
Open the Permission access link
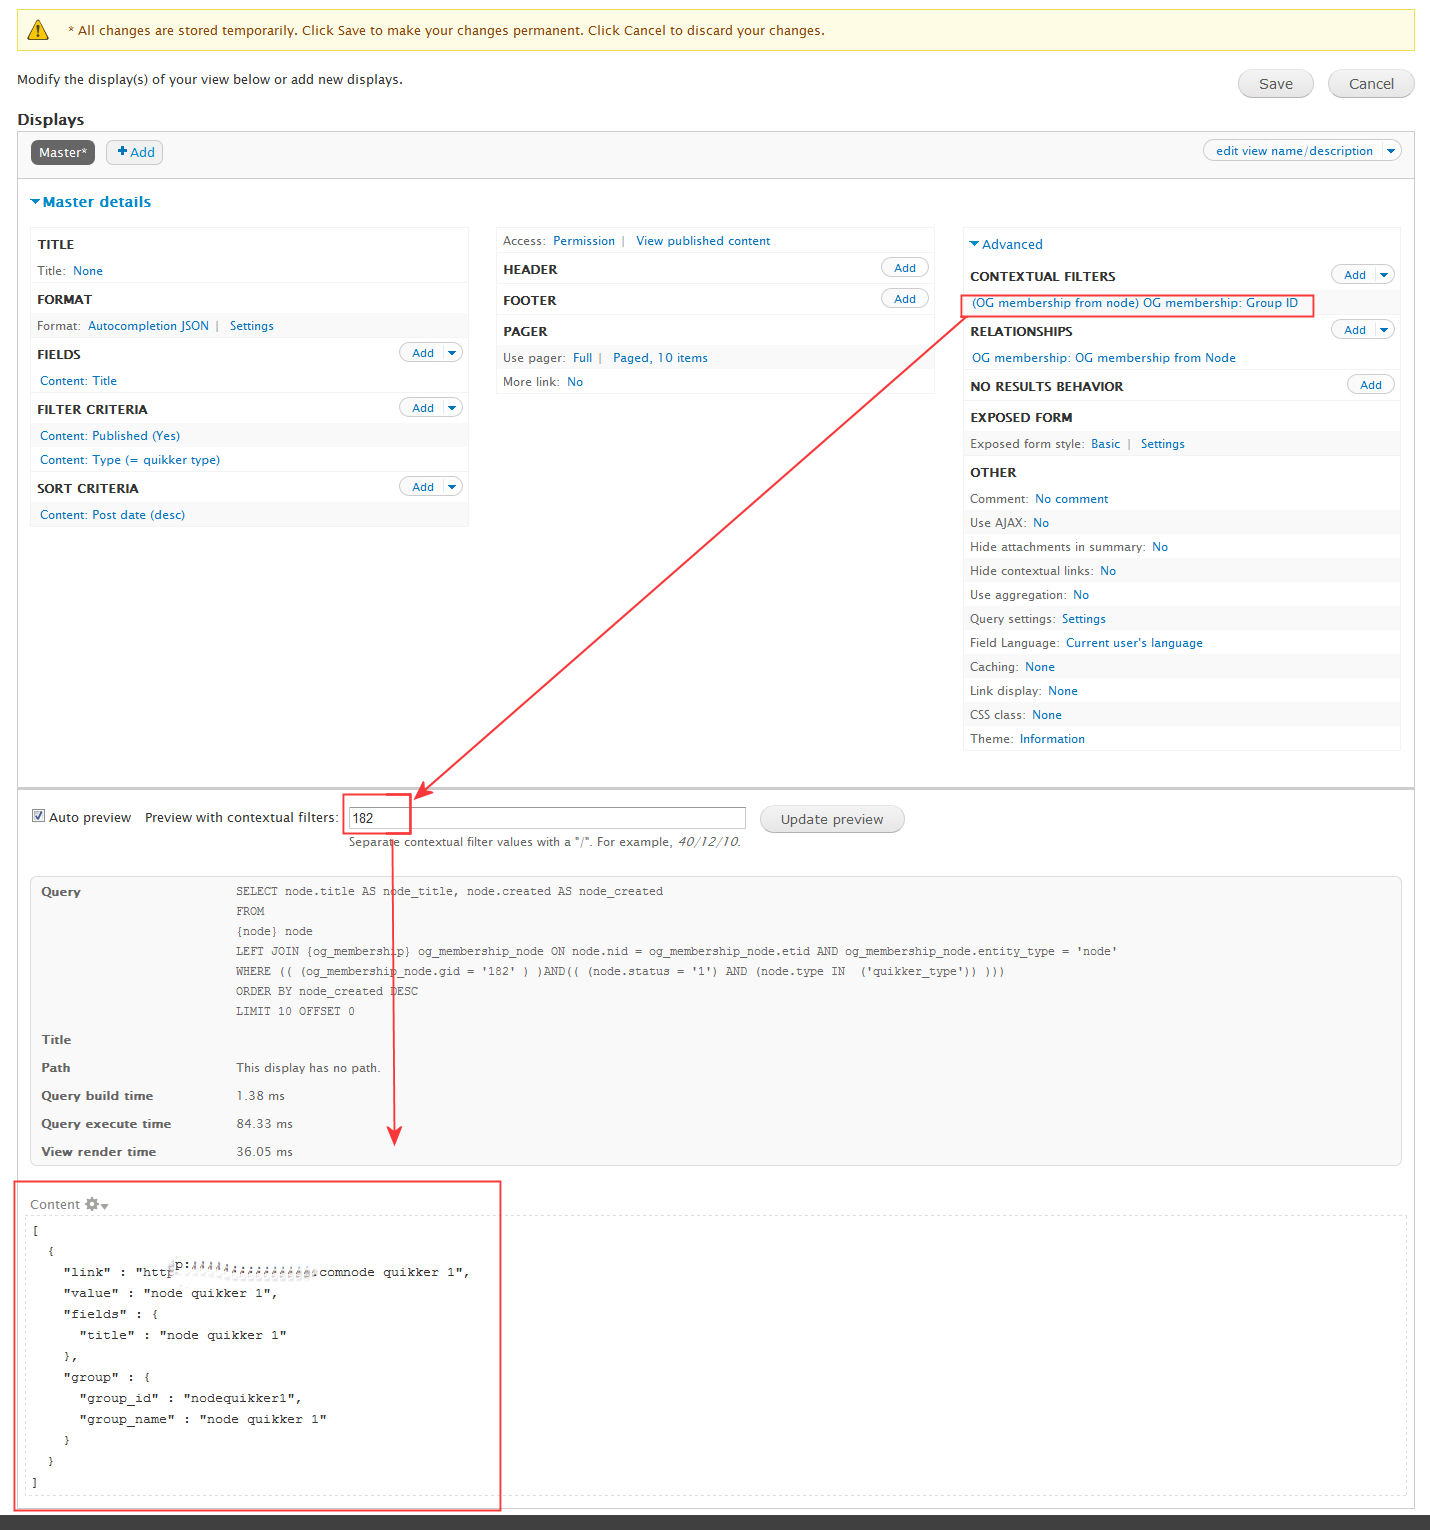pos(584,240)
